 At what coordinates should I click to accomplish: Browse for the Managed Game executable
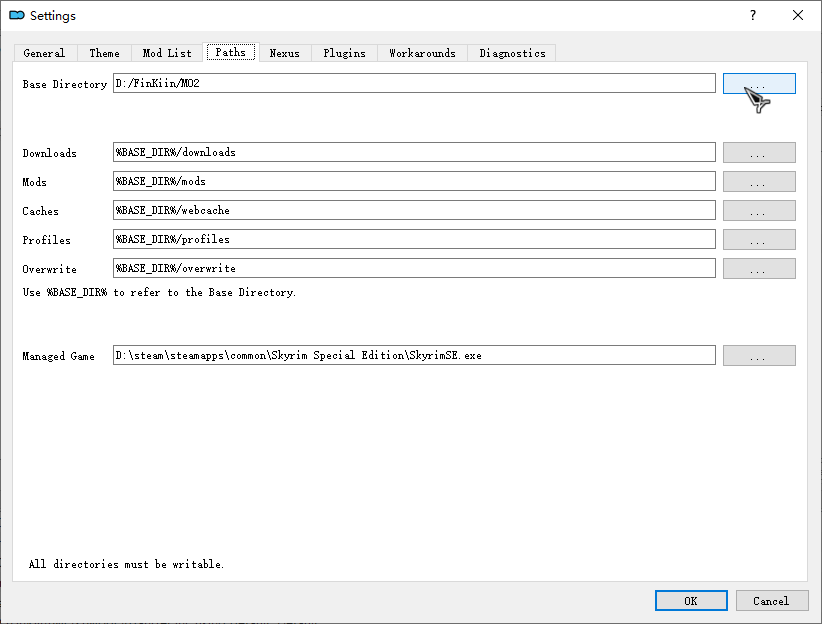coord(759,356)
